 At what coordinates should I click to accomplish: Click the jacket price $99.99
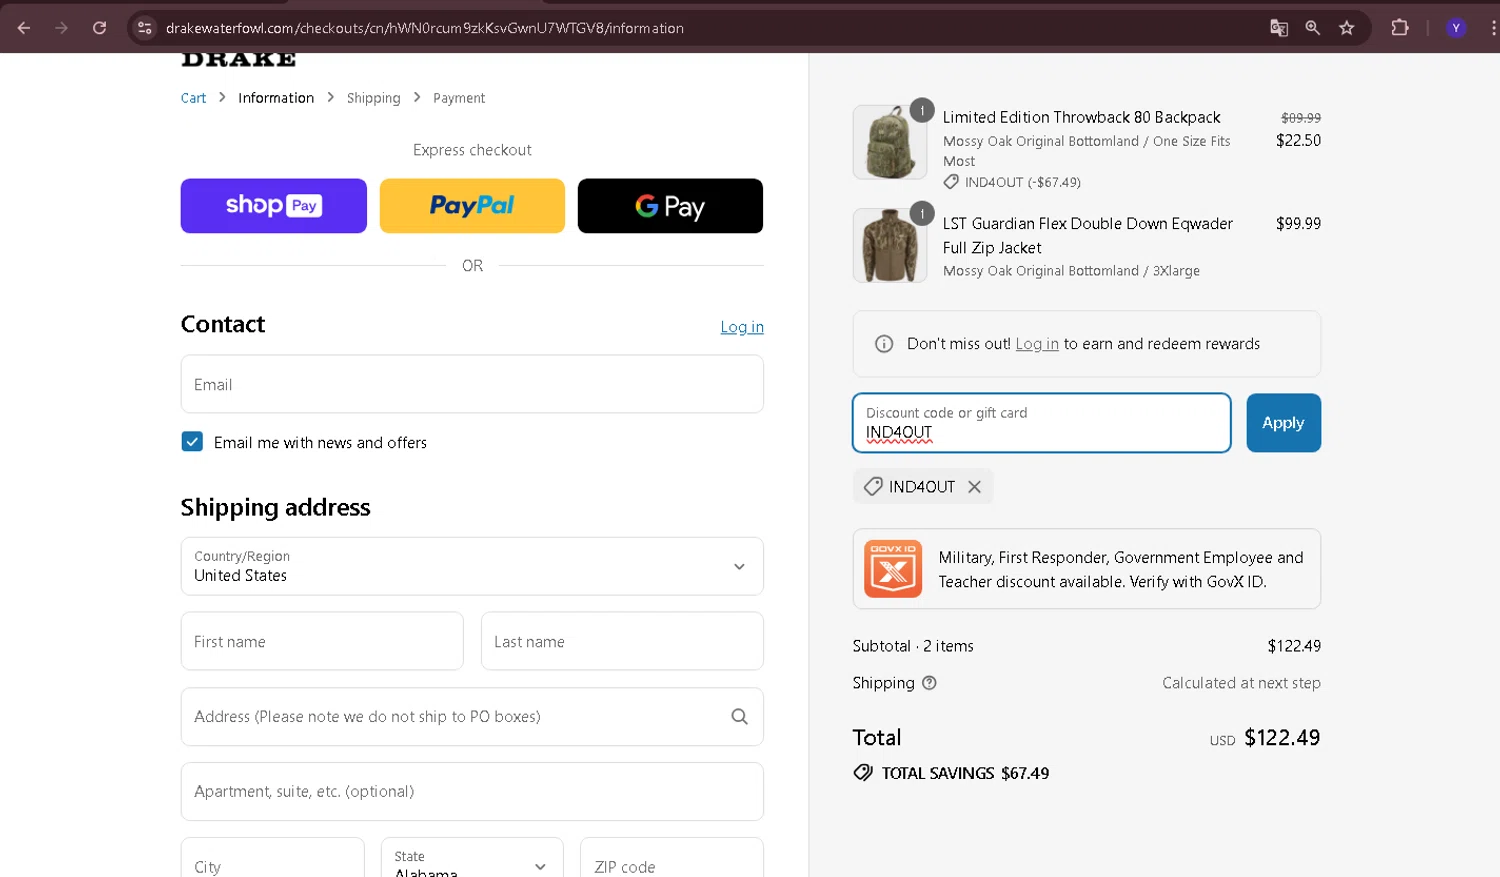pyautogui.click(x=1298, y=224)
